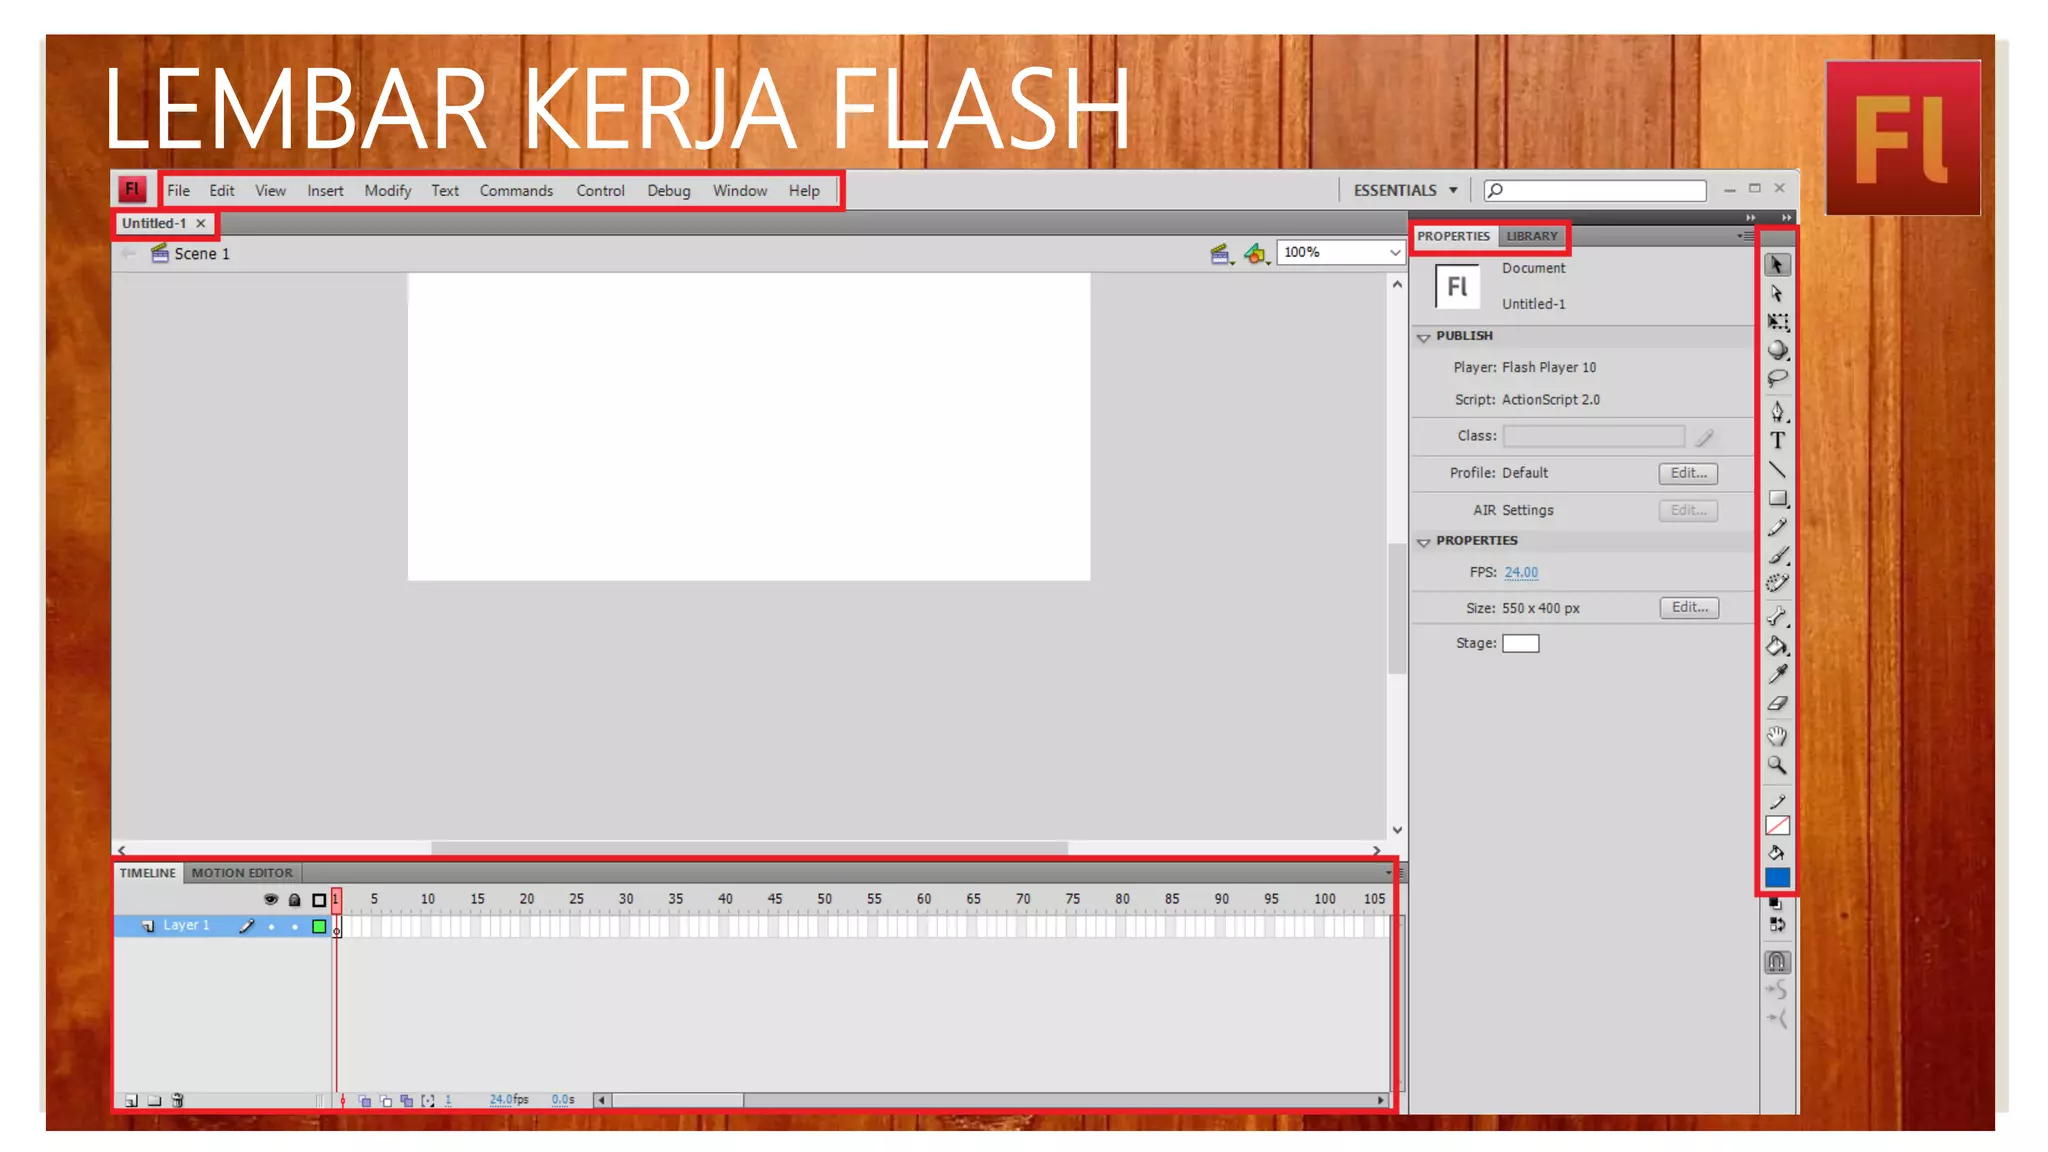
Task: Select the Paint Bucket tool
Action: point(1777,646)
